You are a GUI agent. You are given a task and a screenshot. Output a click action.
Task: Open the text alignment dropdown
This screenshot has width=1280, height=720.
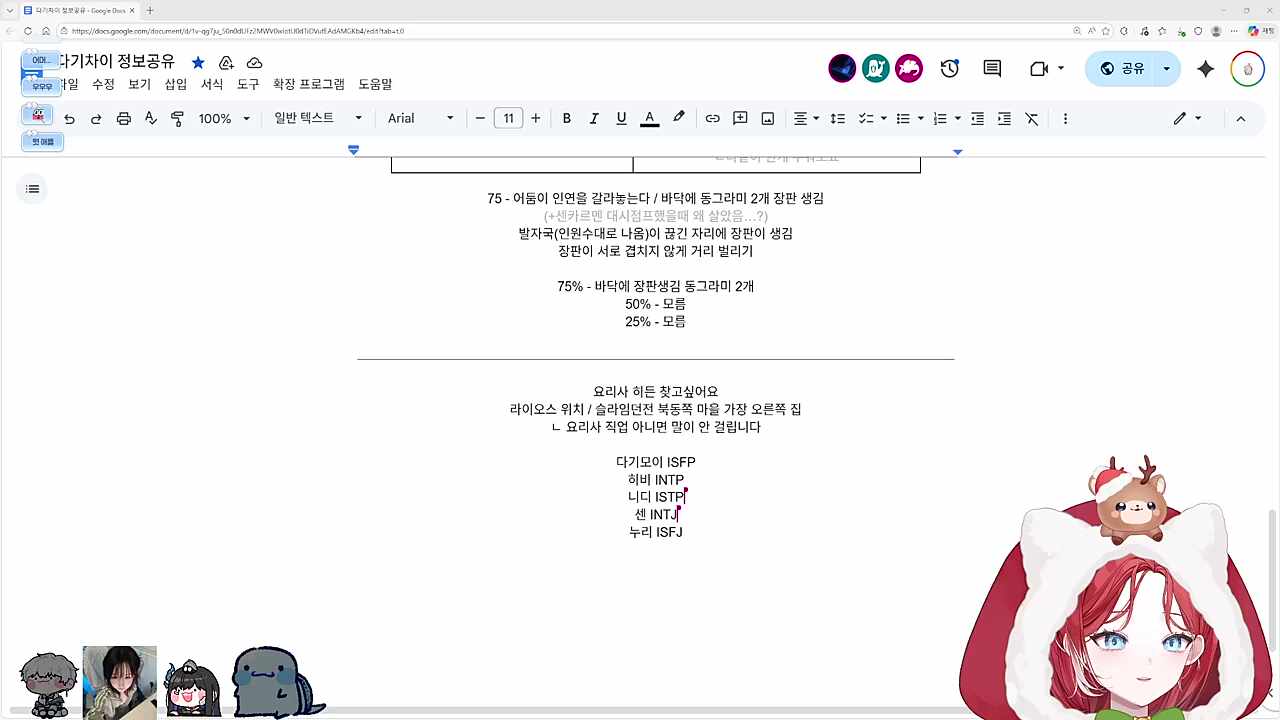[805, 118]
